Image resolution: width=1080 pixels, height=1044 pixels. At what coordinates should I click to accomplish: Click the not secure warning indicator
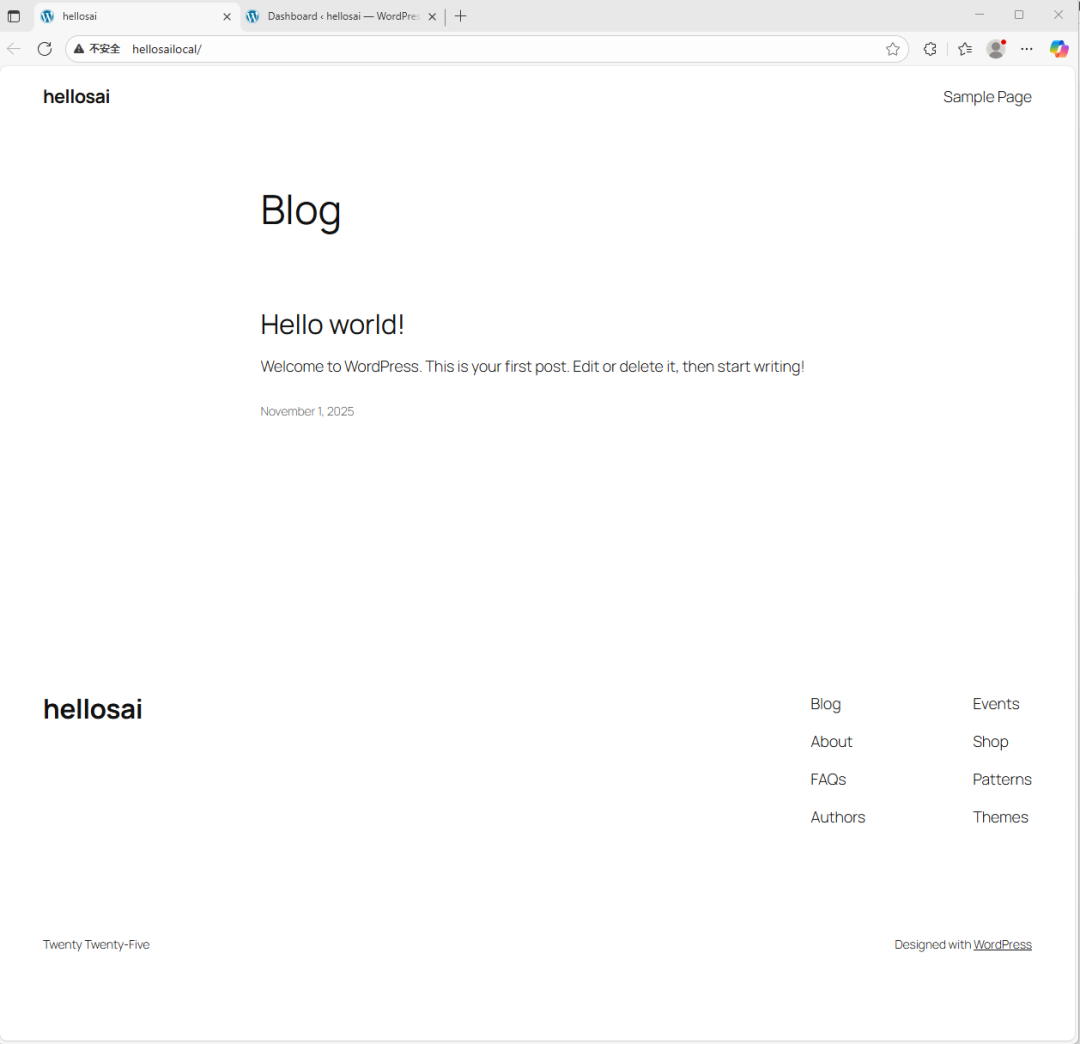coord(97,49)
